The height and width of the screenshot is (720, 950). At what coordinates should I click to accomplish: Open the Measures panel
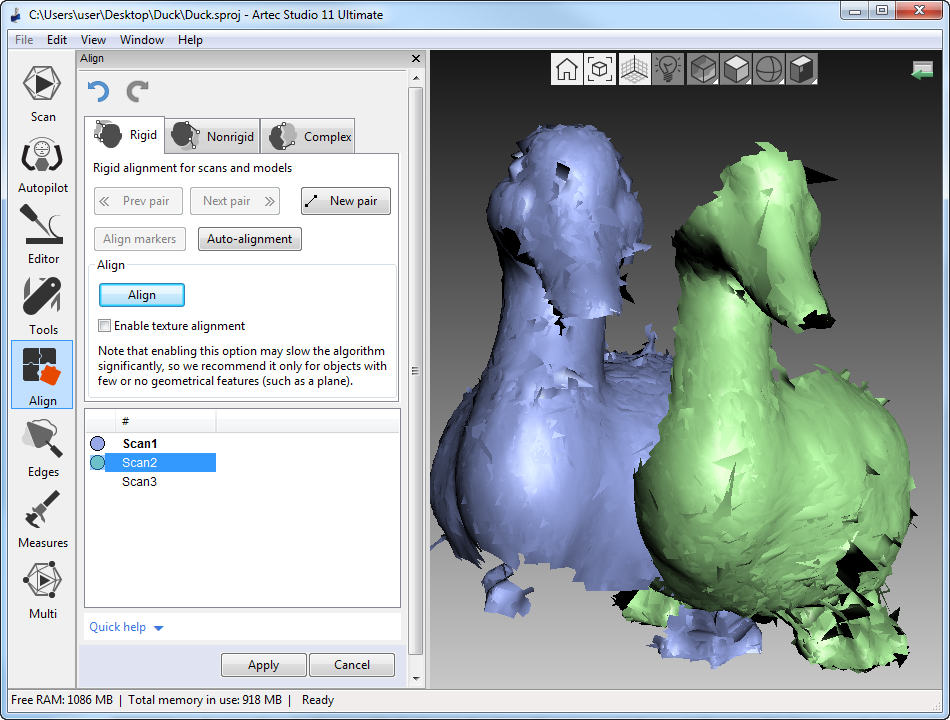click(x=42, y=519)
